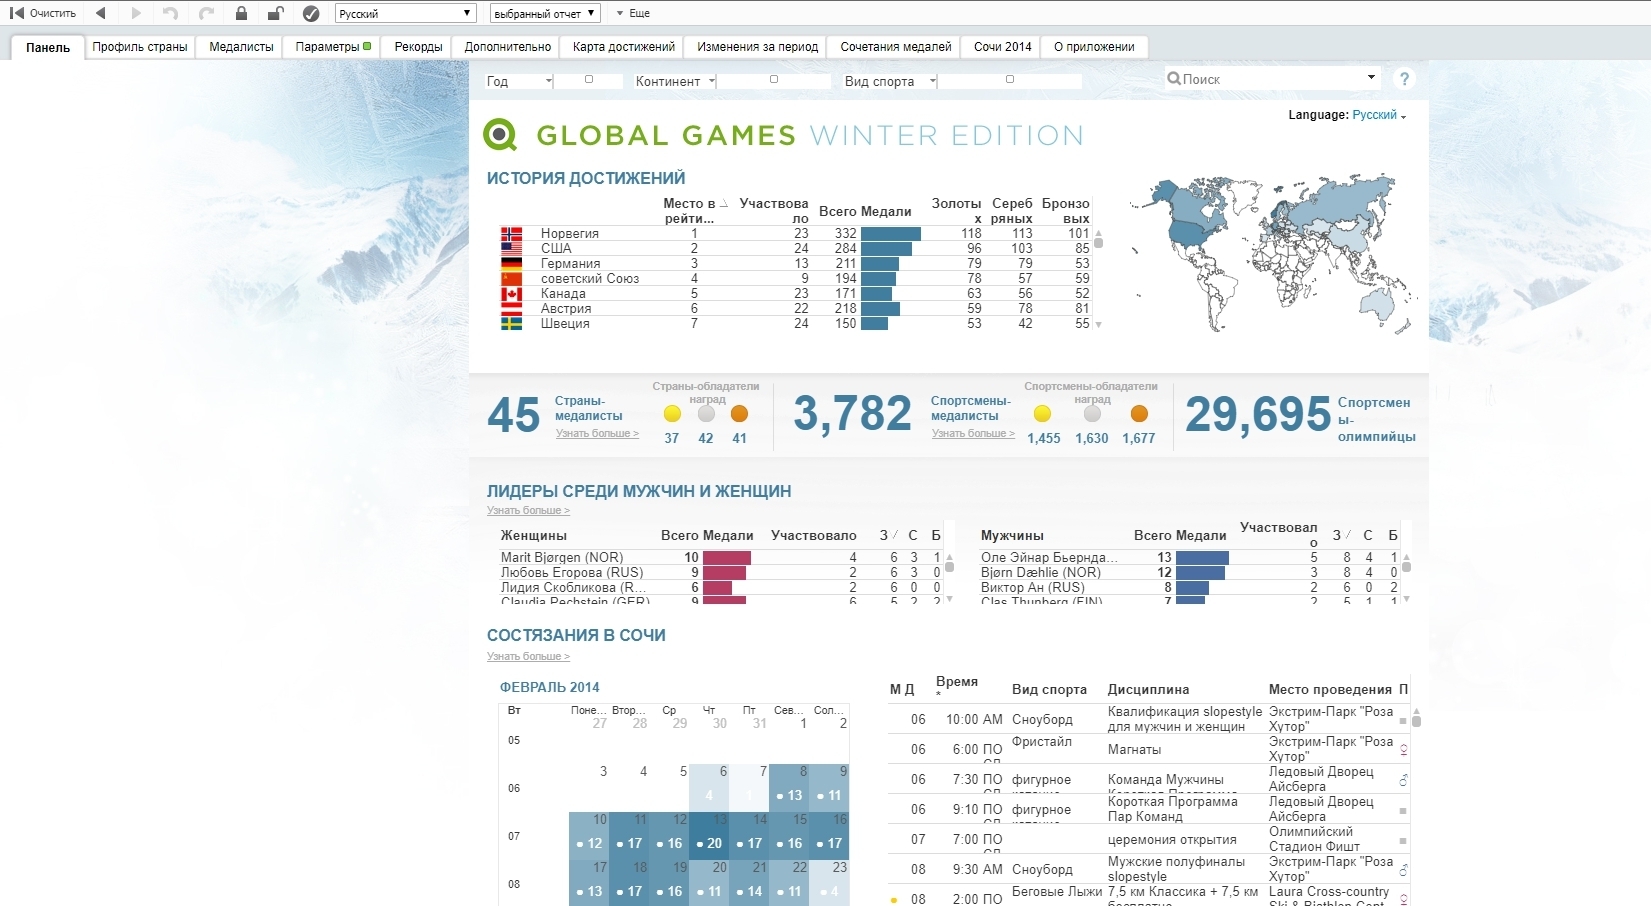Select Sweden's flag in the achievements table
Screen dimensions: 1651x906
(511, 323)
